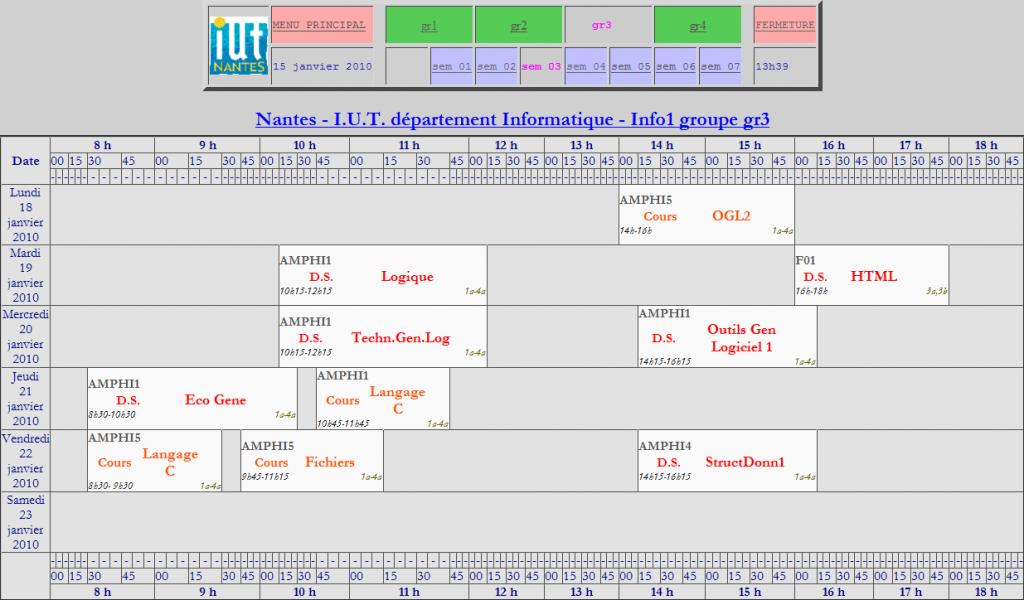Click Thursday's Langage C course
Screen dimensions: 1024x600
pos(383,398)
